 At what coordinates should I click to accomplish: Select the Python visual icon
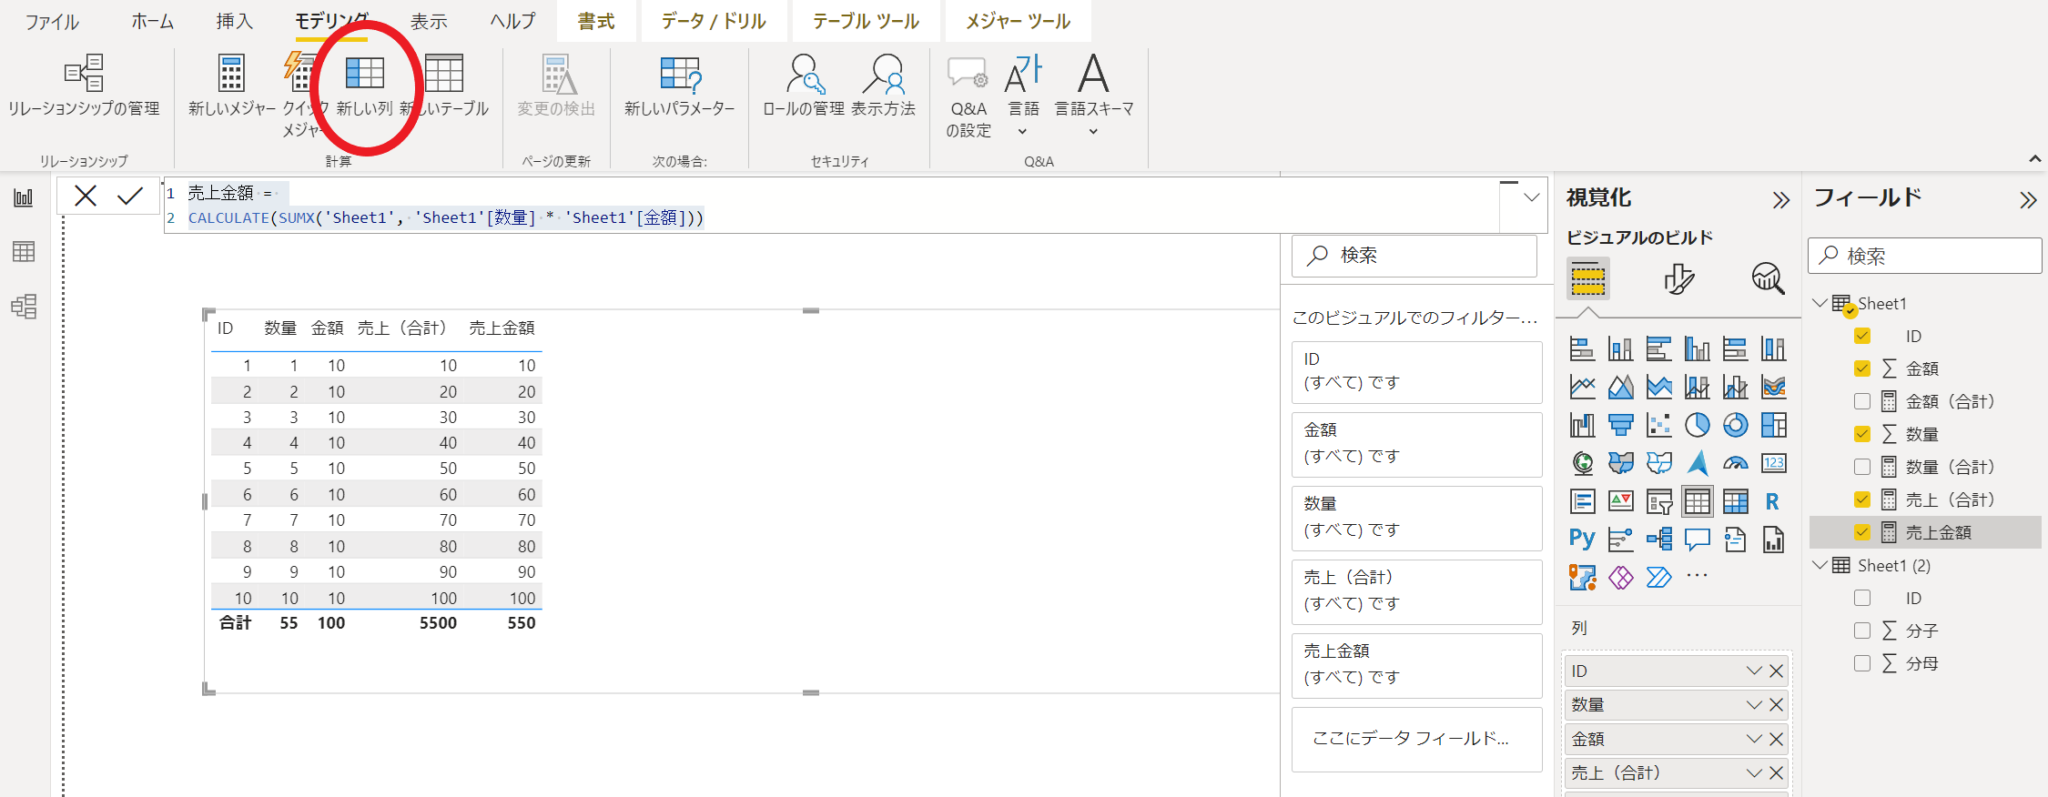point(1582,539)
